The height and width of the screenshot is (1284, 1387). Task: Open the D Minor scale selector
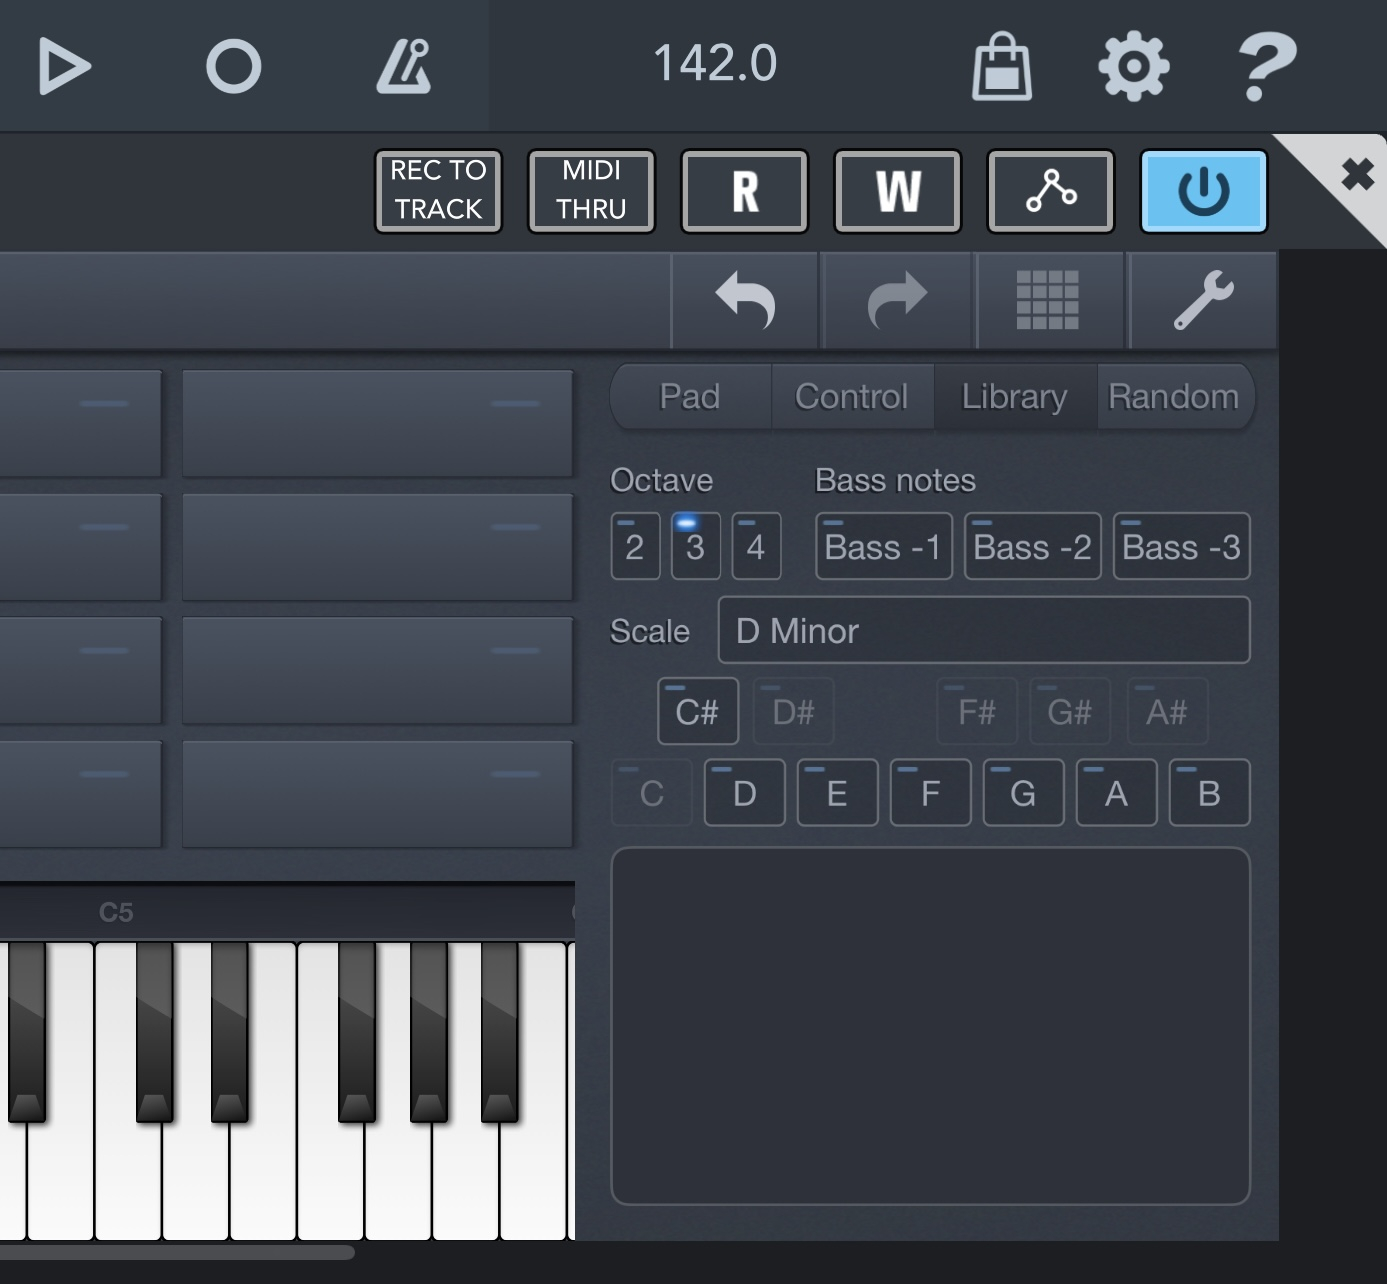[x=983, y=631]
